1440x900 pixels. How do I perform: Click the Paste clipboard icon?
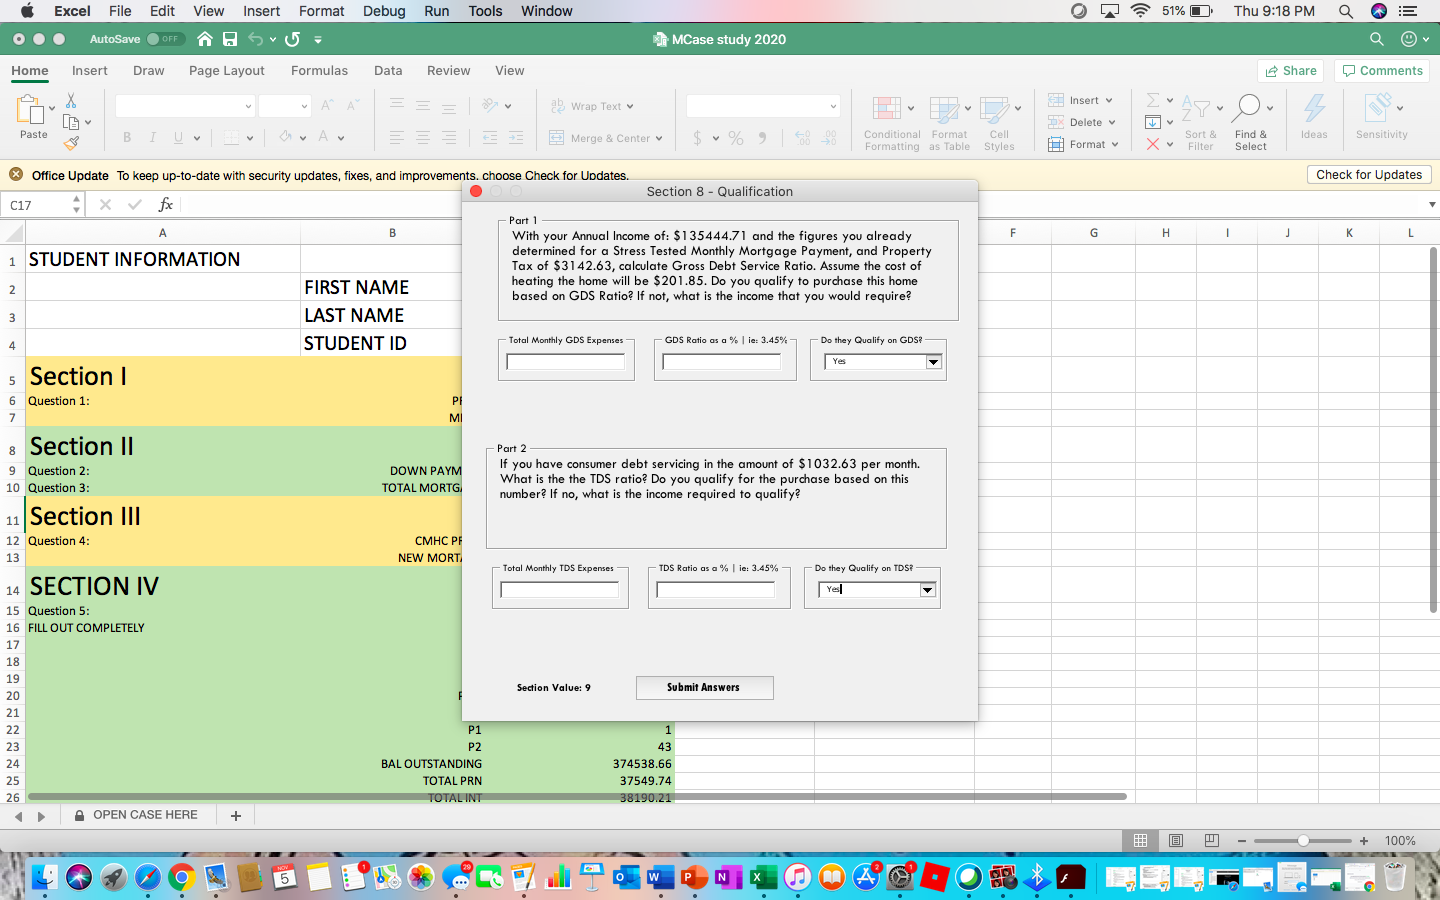[30, 110]
